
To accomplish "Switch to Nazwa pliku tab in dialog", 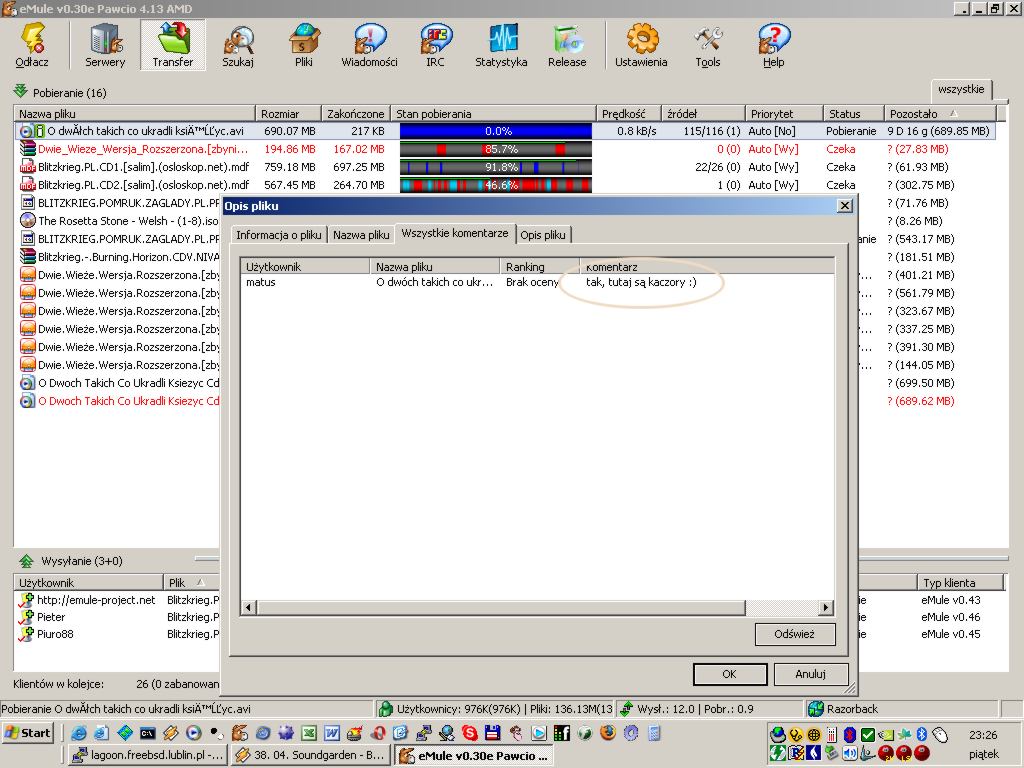I will [x=361, y=235].
